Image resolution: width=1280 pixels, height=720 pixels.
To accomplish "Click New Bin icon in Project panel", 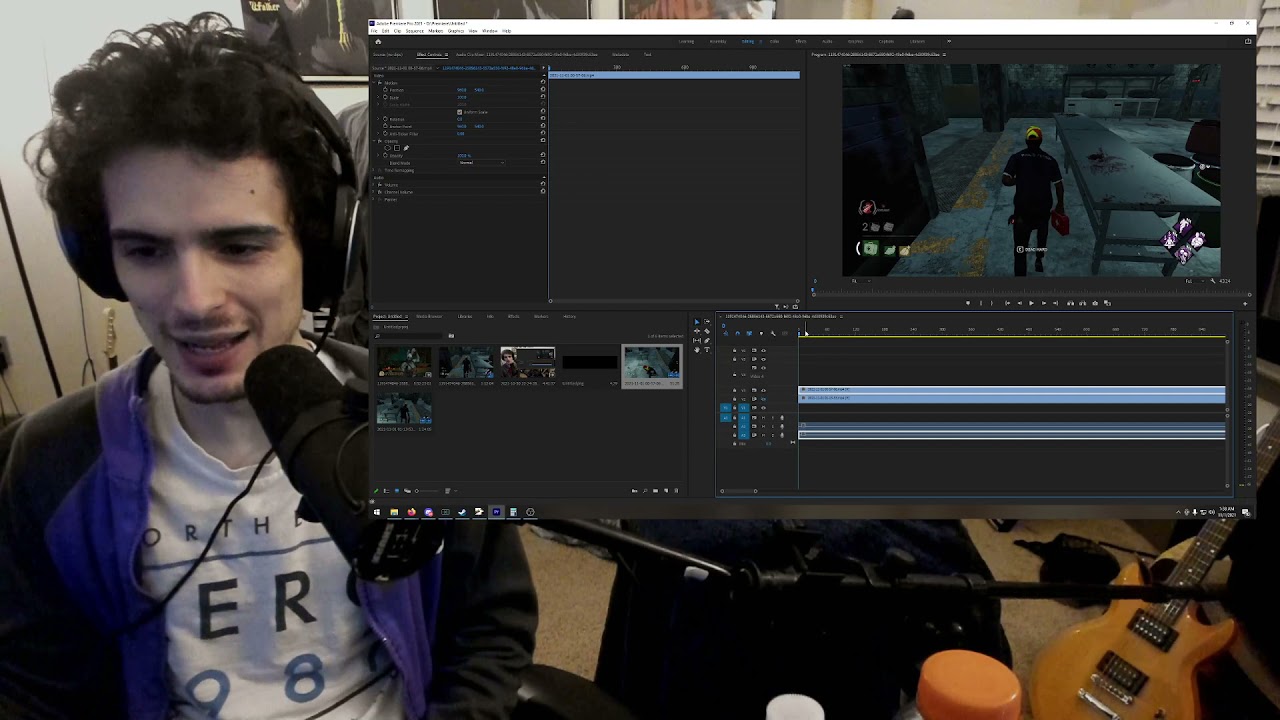I will click(x=655, y=491).
